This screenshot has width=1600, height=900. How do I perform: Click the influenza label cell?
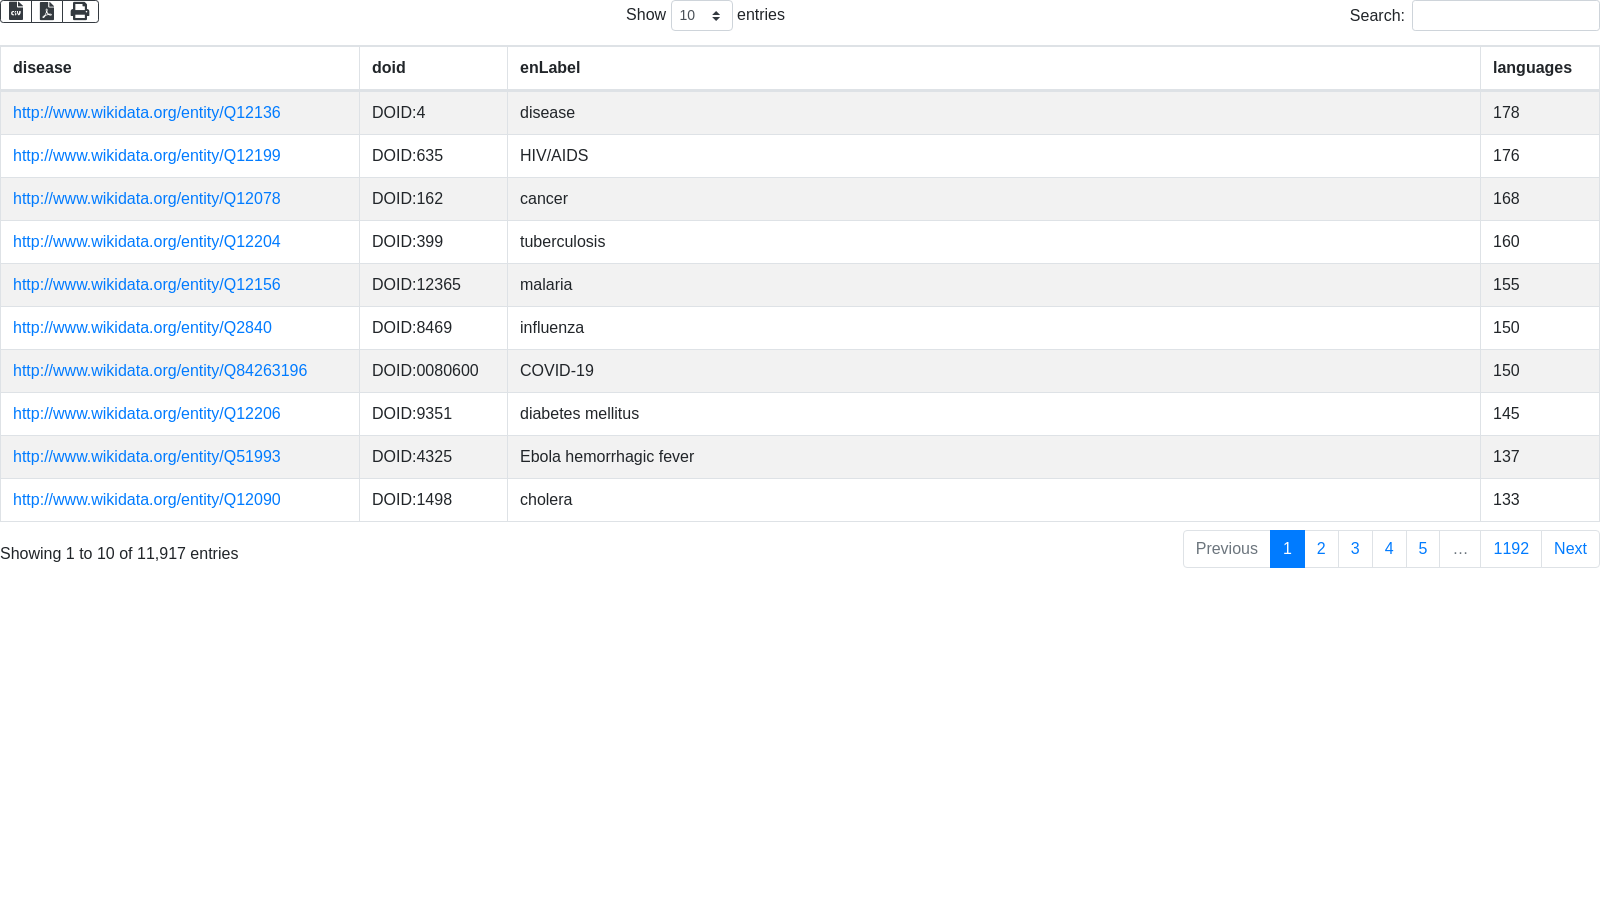[x=994, y=328]
